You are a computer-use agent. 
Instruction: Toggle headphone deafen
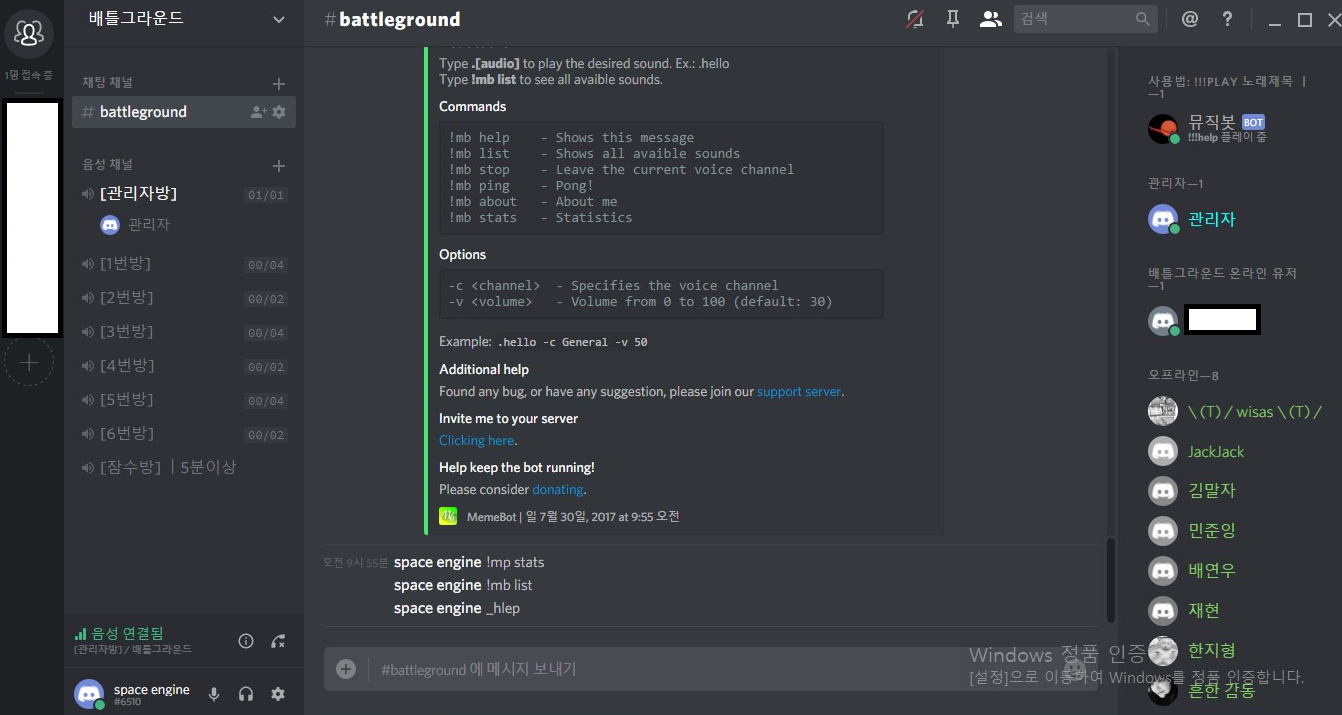point(246,694)
